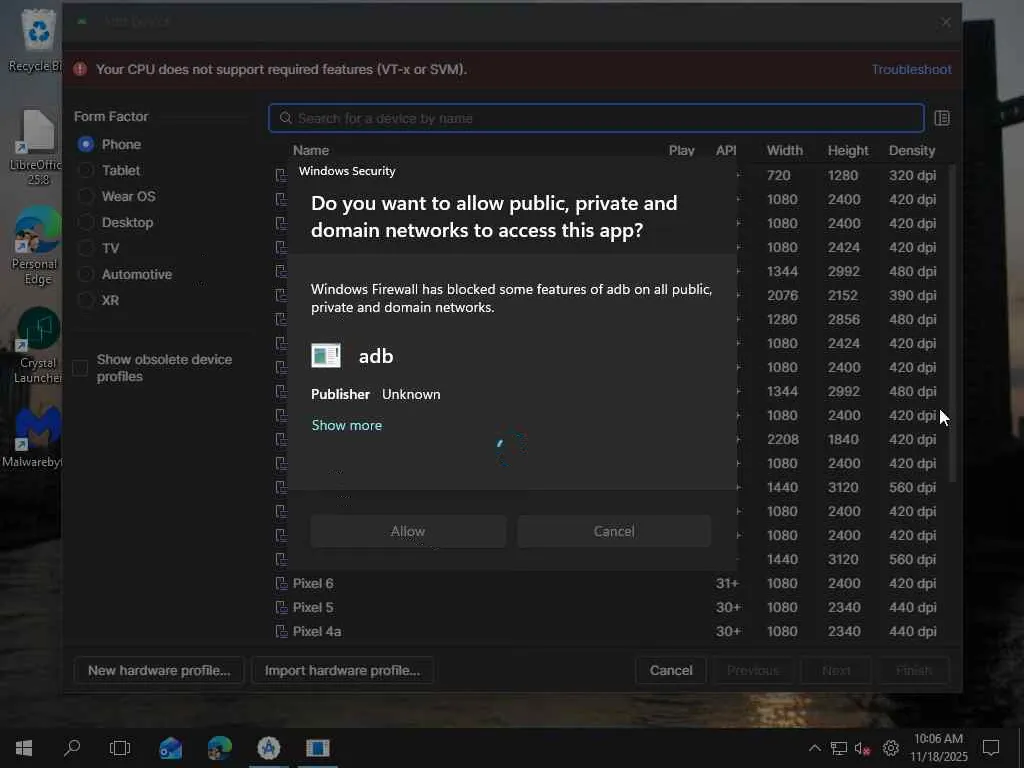Click the Next button
Viewport: 1024px width, 768px height.
836,671
